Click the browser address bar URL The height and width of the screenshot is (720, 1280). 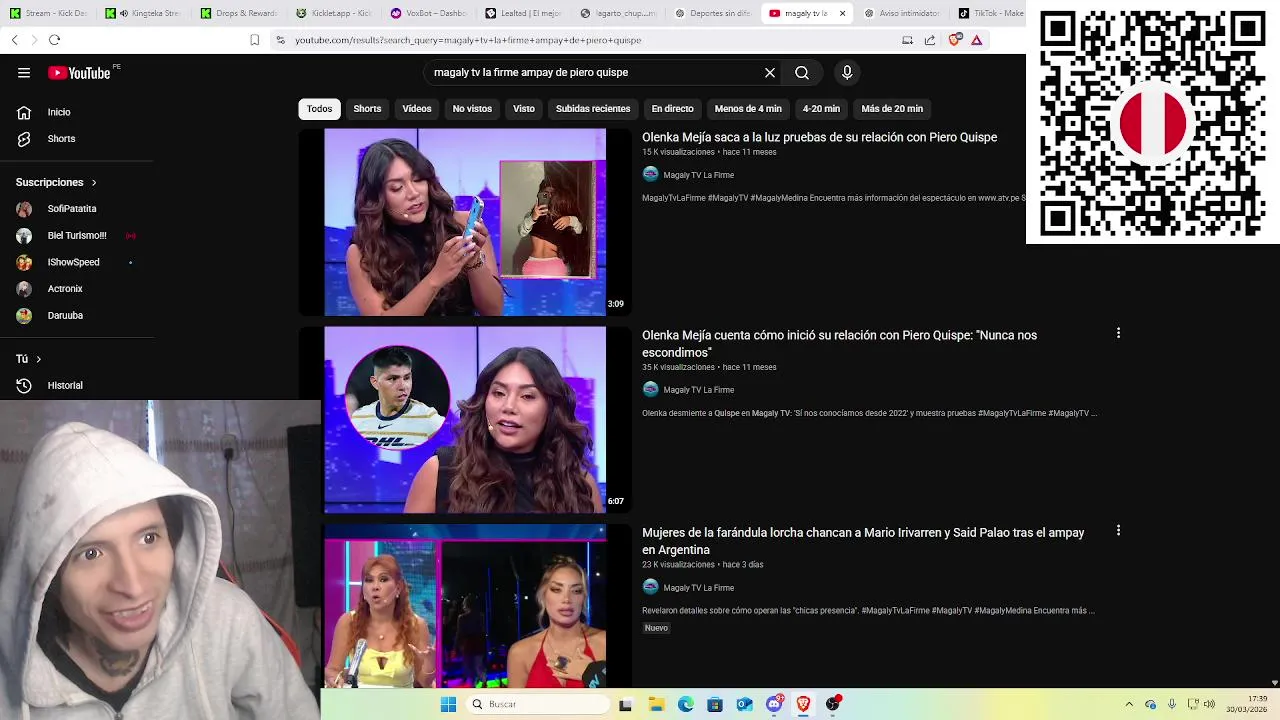(x=468, y=40)
